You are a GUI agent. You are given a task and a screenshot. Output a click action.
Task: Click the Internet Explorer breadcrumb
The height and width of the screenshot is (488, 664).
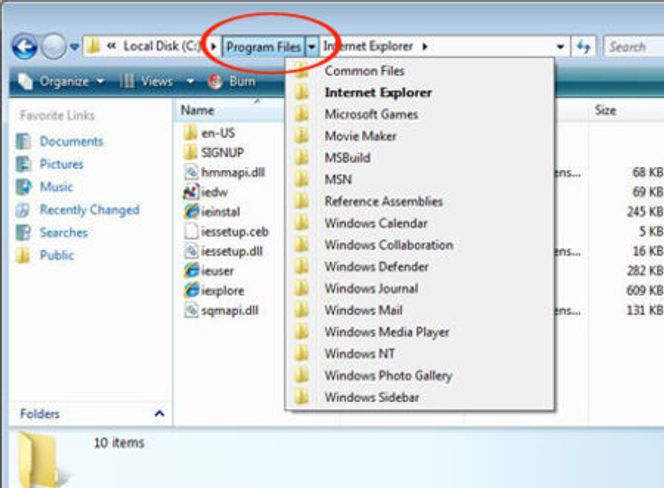[x=368, y=46]
